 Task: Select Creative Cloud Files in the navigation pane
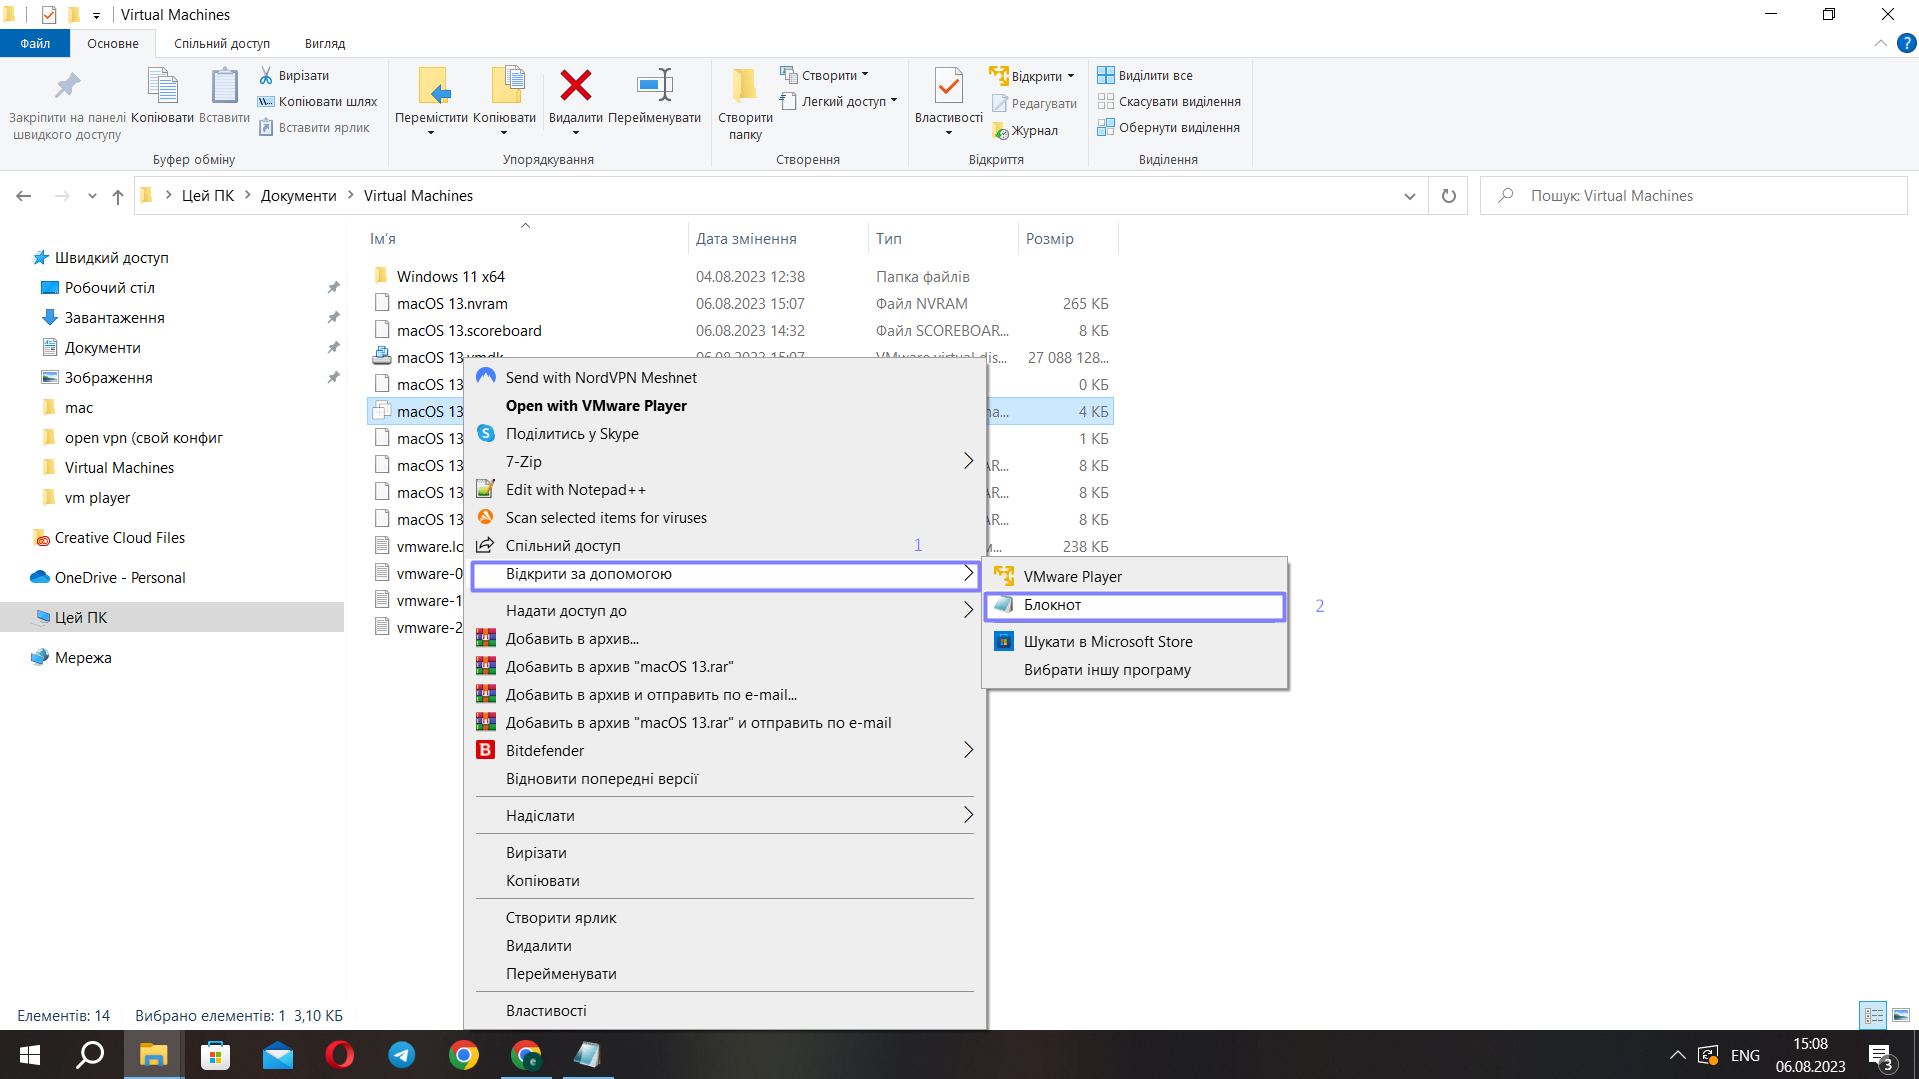(120, 537)
